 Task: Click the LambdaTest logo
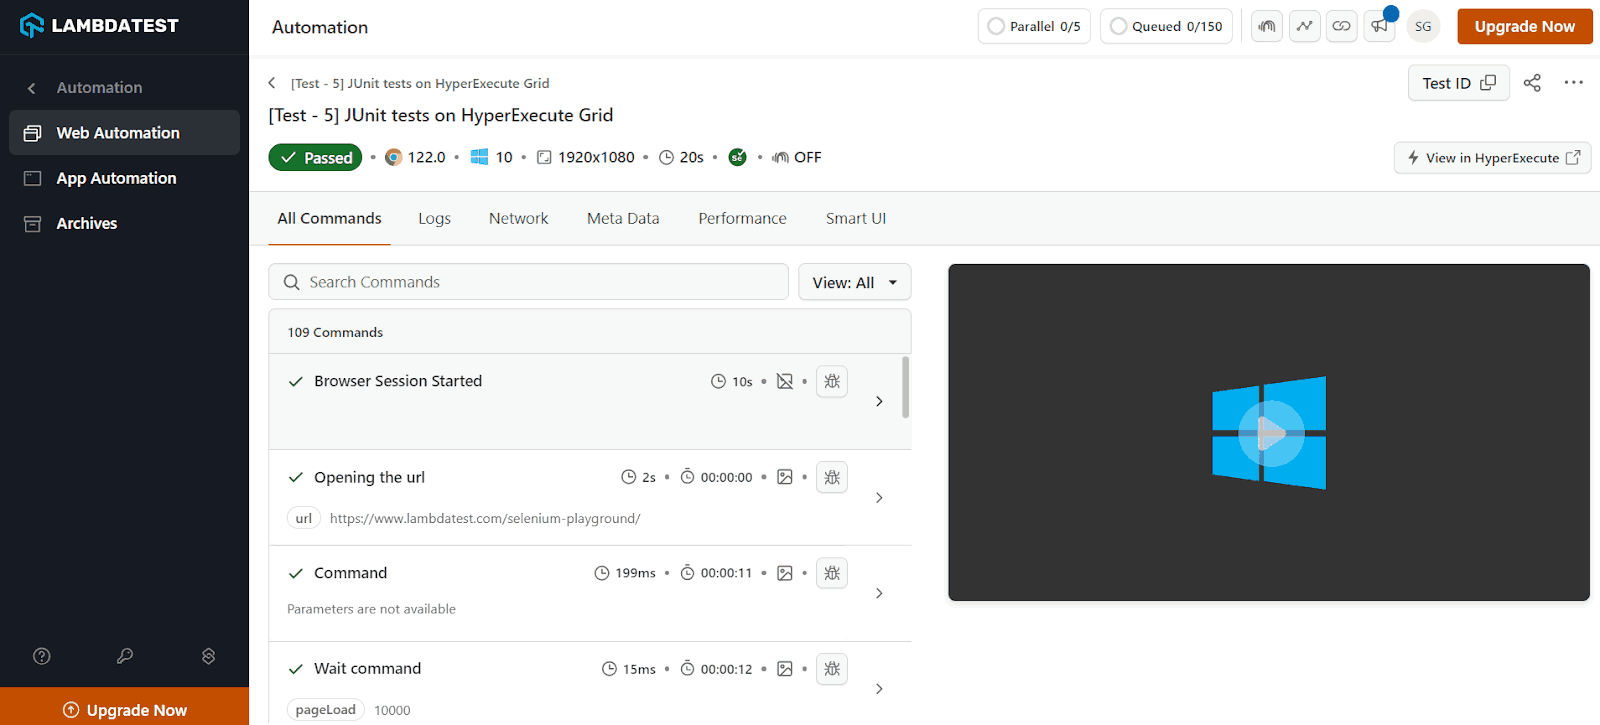(99, 26)
